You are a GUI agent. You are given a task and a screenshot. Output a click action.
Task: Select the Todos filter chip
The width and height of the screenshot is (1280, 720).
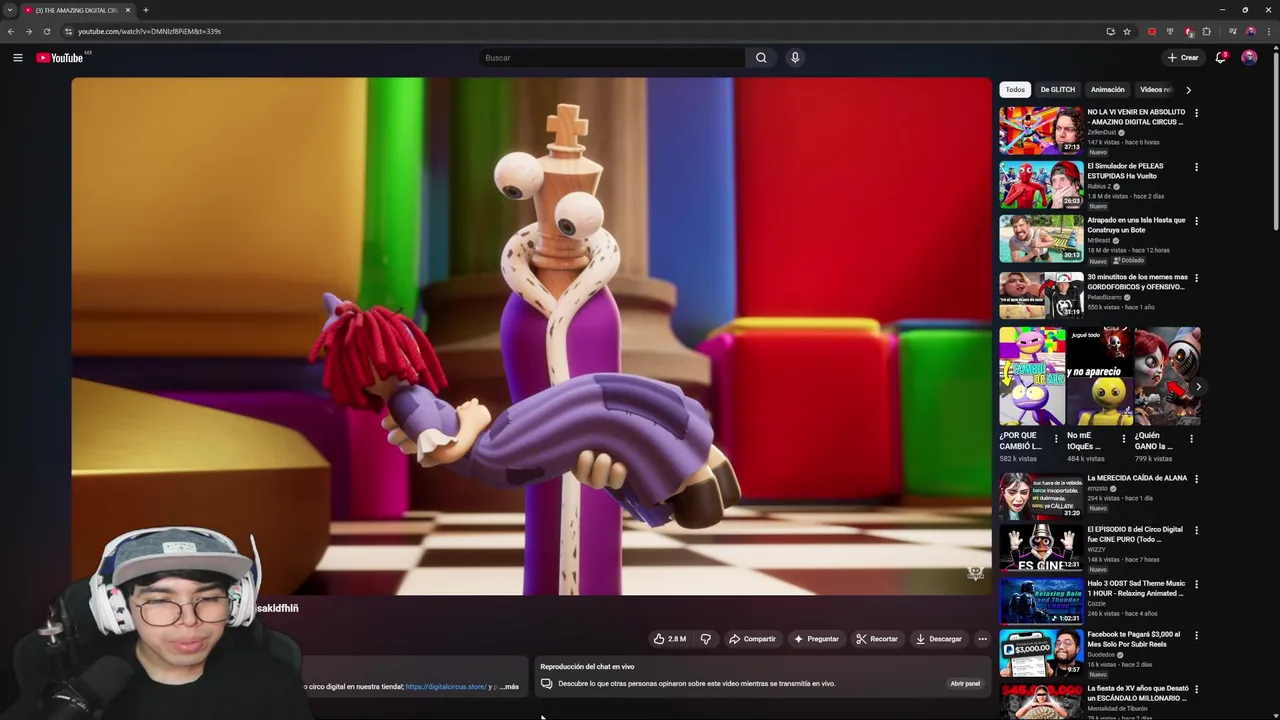pyautogui.click(x=1015, y=90)
